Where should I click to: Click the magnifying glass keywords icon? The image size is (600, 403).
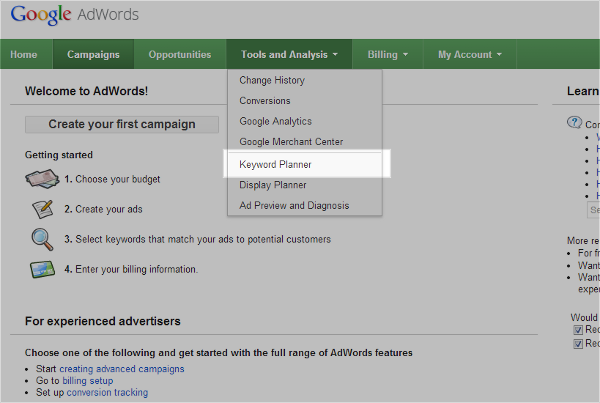click(x=42, y=239)
